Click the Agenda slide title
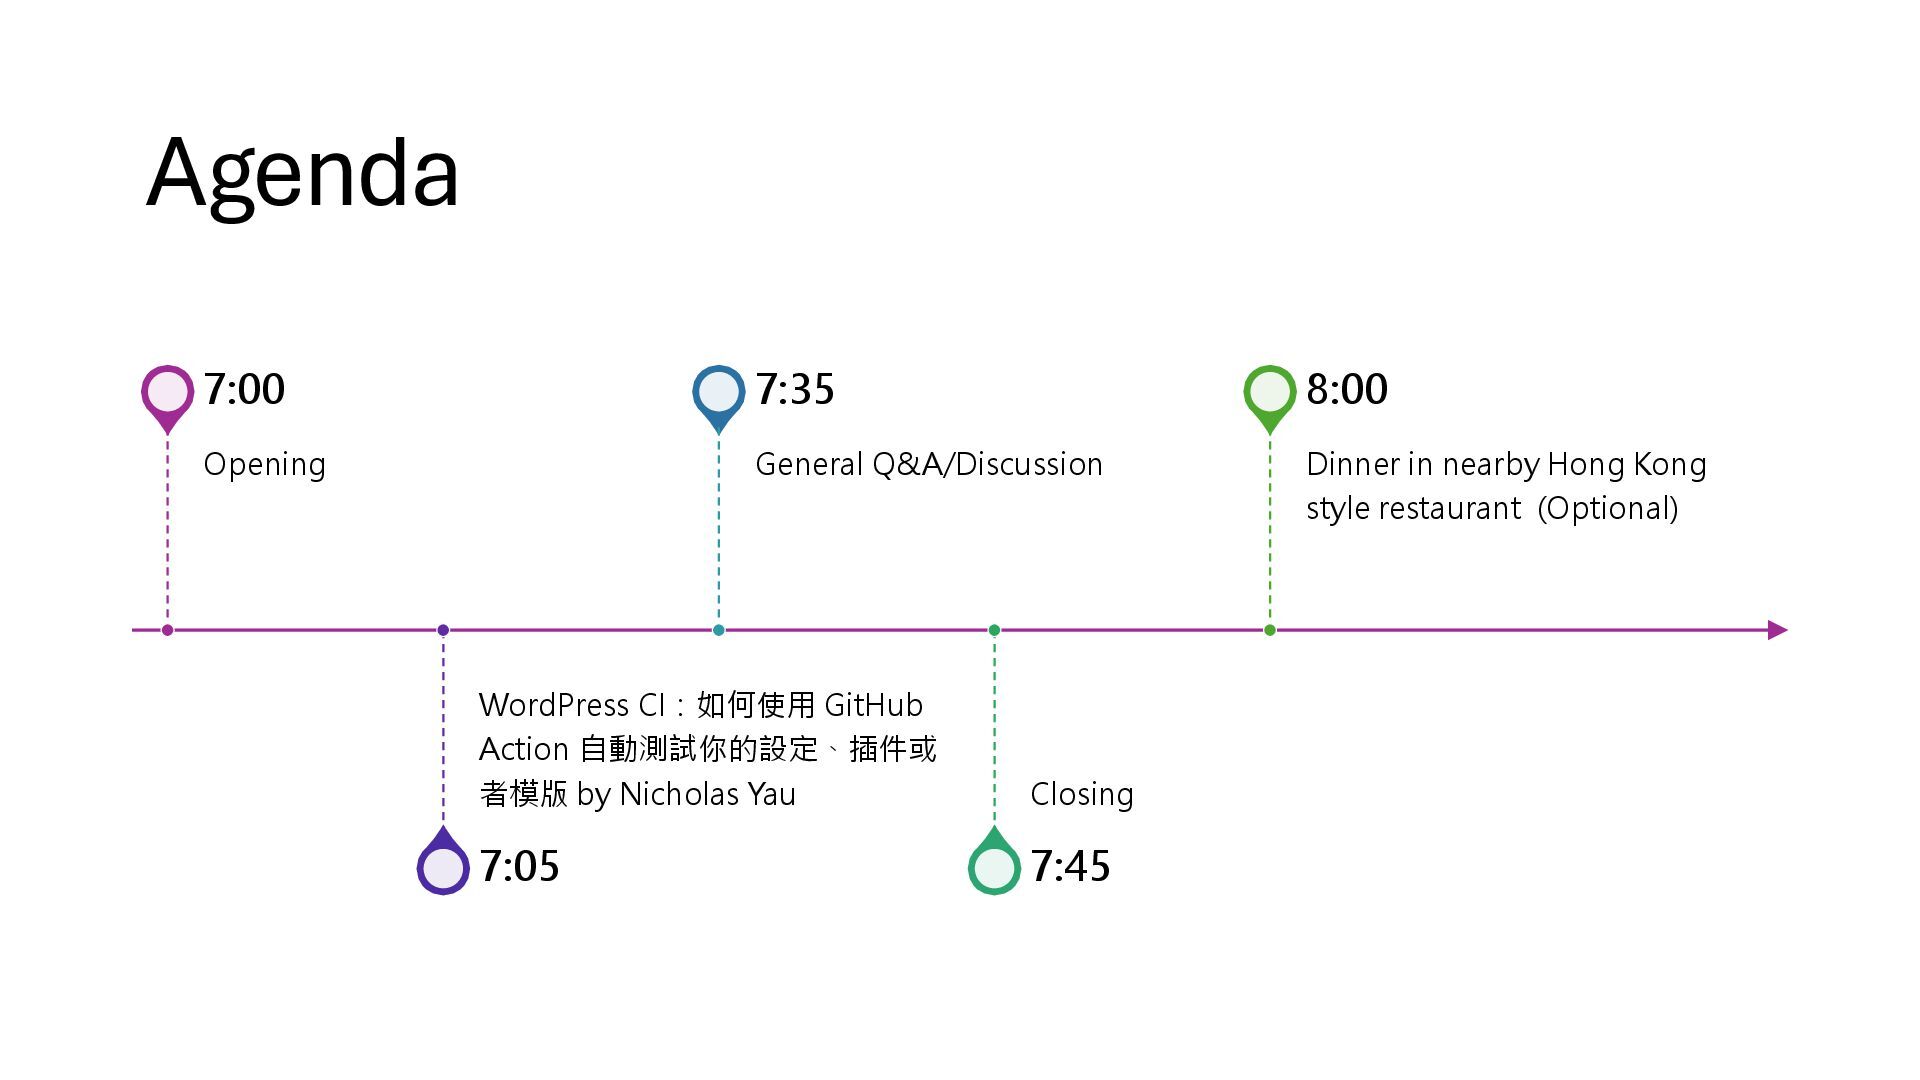The image size is (1920, 1080). pyautogui.click(x=302, y=172)
